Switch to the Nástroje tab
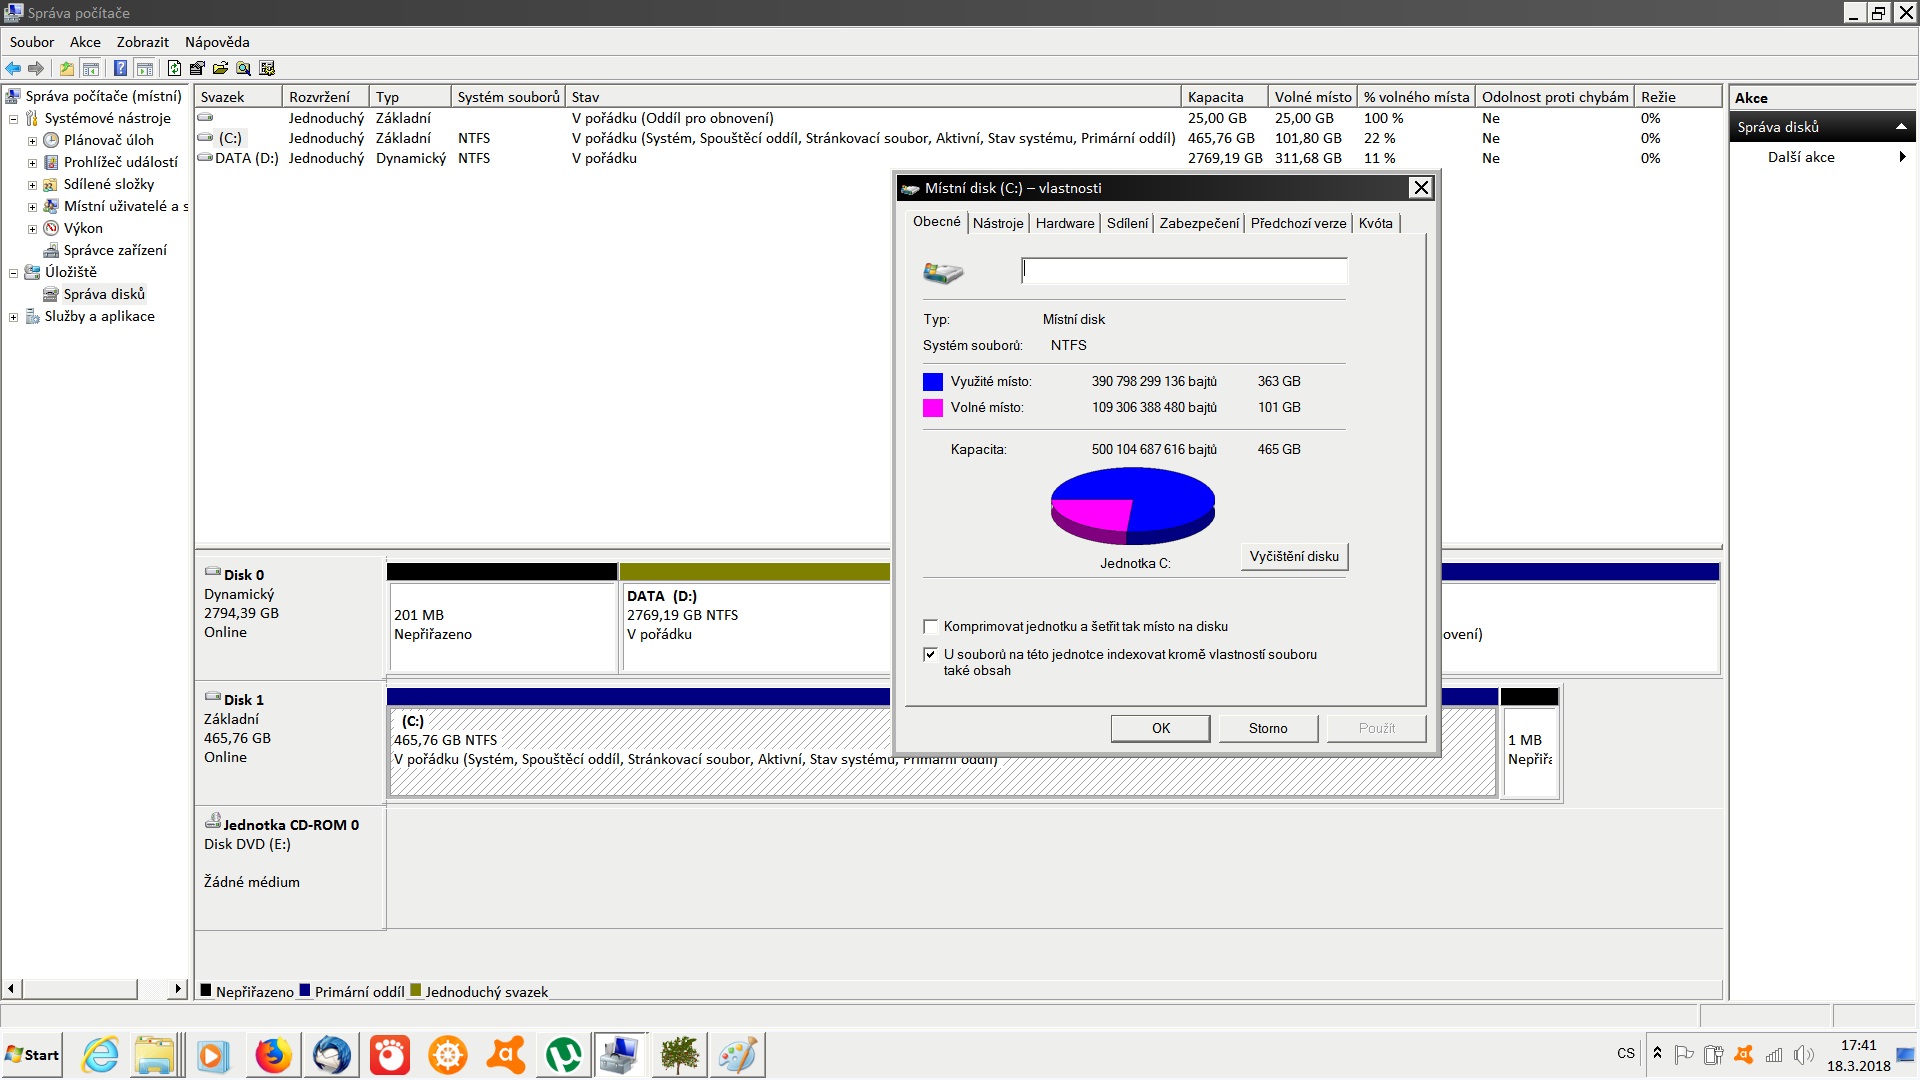Screen dimensions: 1920x1080 (997, 223)
